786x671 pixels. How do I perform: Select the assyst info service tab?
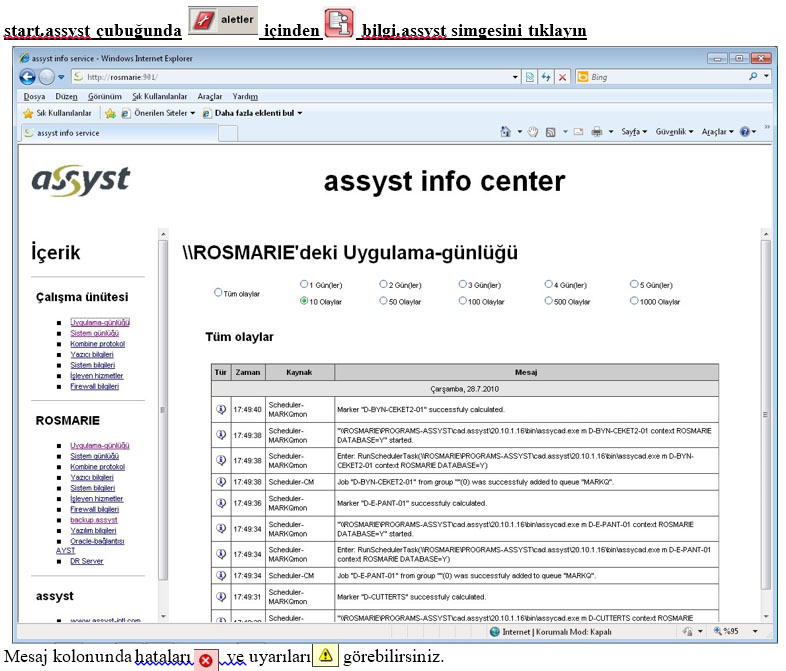point(119,133)
